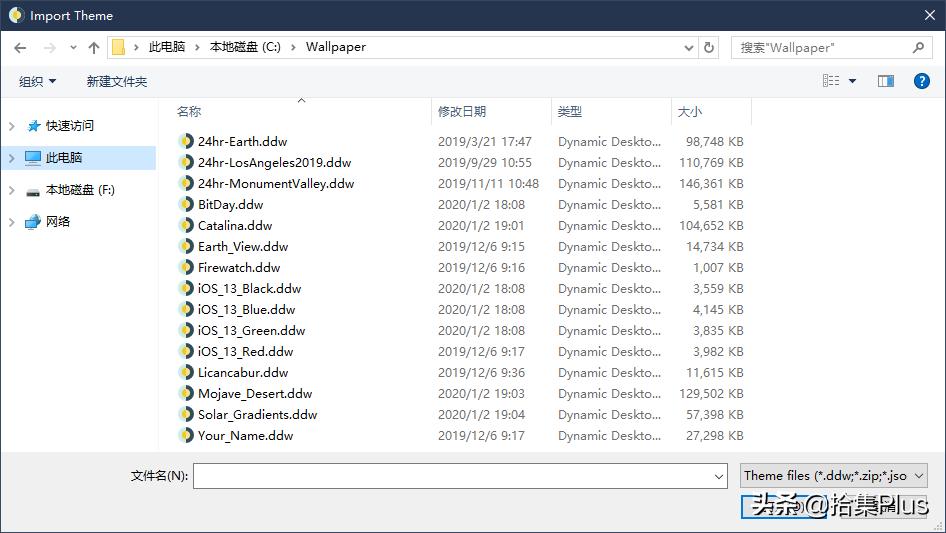Open the help button
946x533 pixels.
(x=921, y=81)
